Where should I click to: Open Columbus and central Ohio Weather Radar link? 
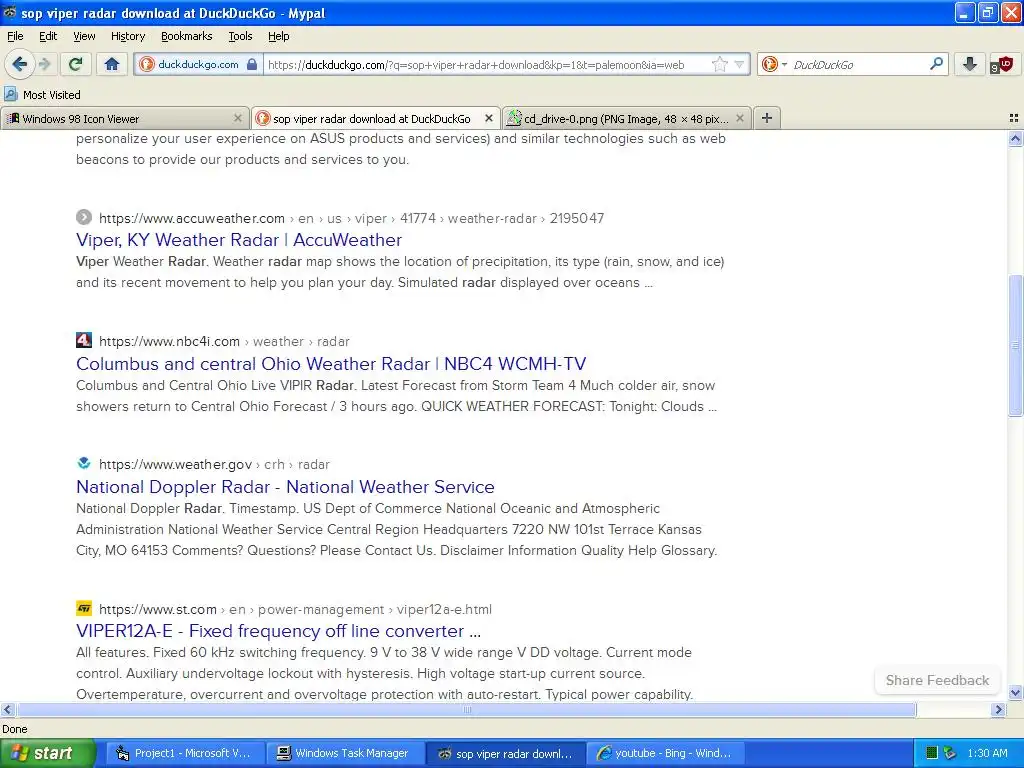tap(331, 364)
